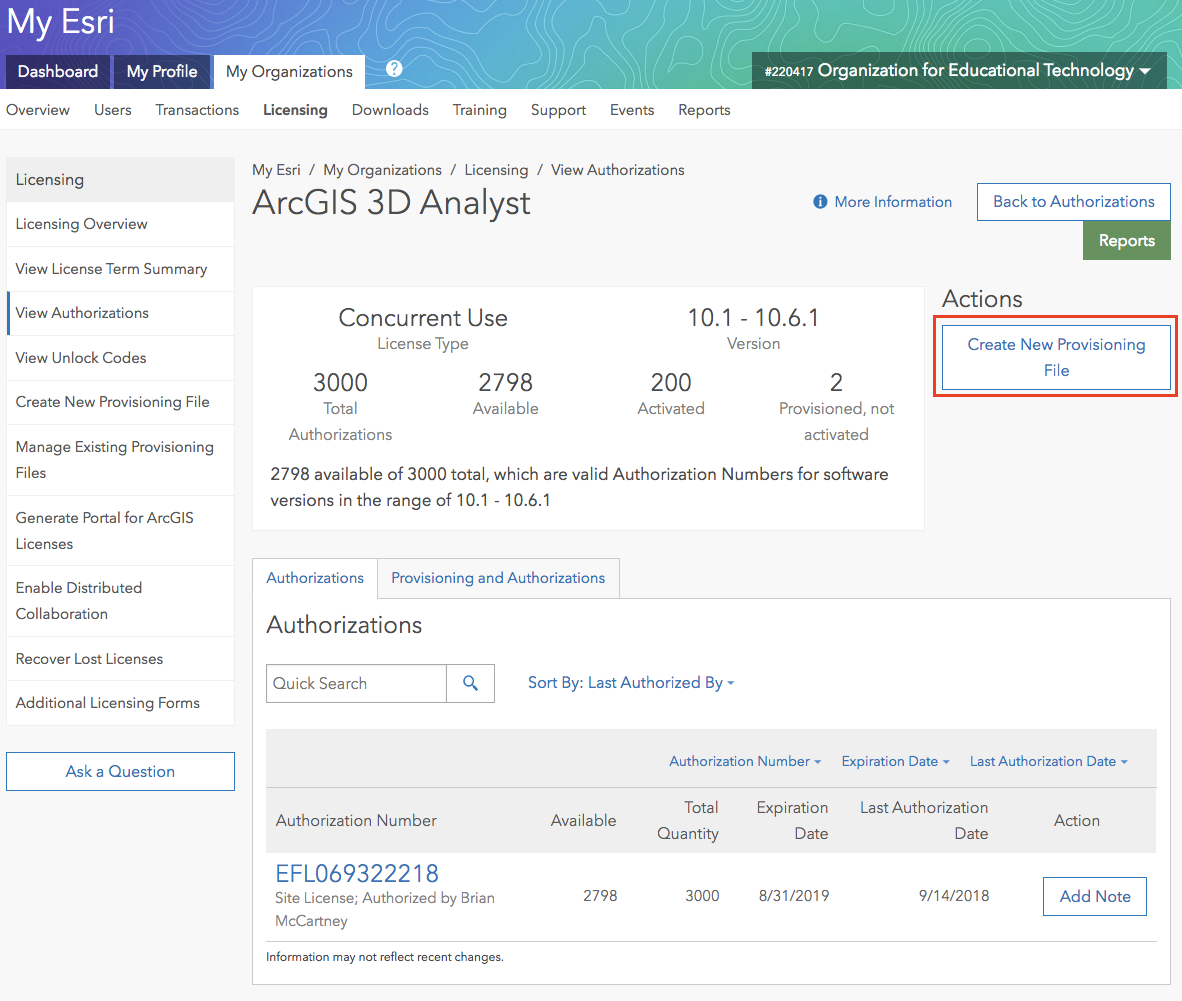Open the Last Authorization Date sort dropdown
This screenshot has height=1001, width=1182.
(1049, 761)
